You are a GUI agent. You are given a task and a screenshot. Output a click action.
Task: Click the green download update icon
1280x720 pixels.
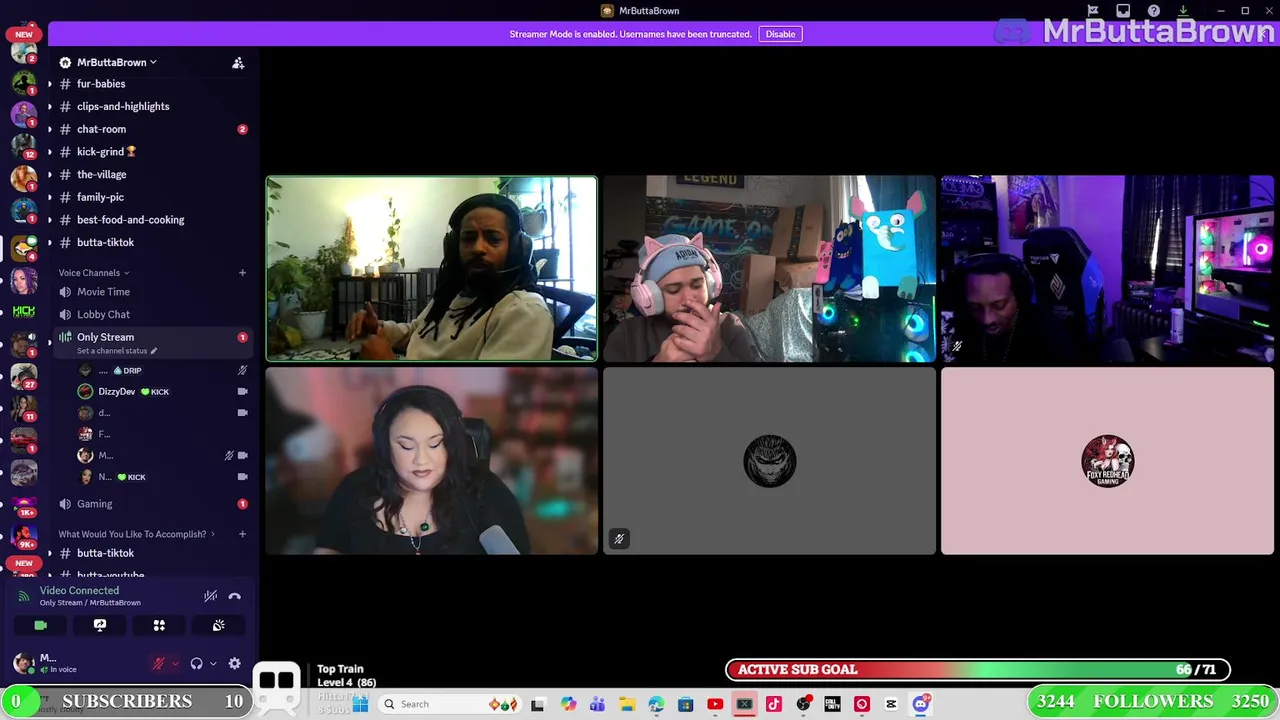[x=1183, y=11]
